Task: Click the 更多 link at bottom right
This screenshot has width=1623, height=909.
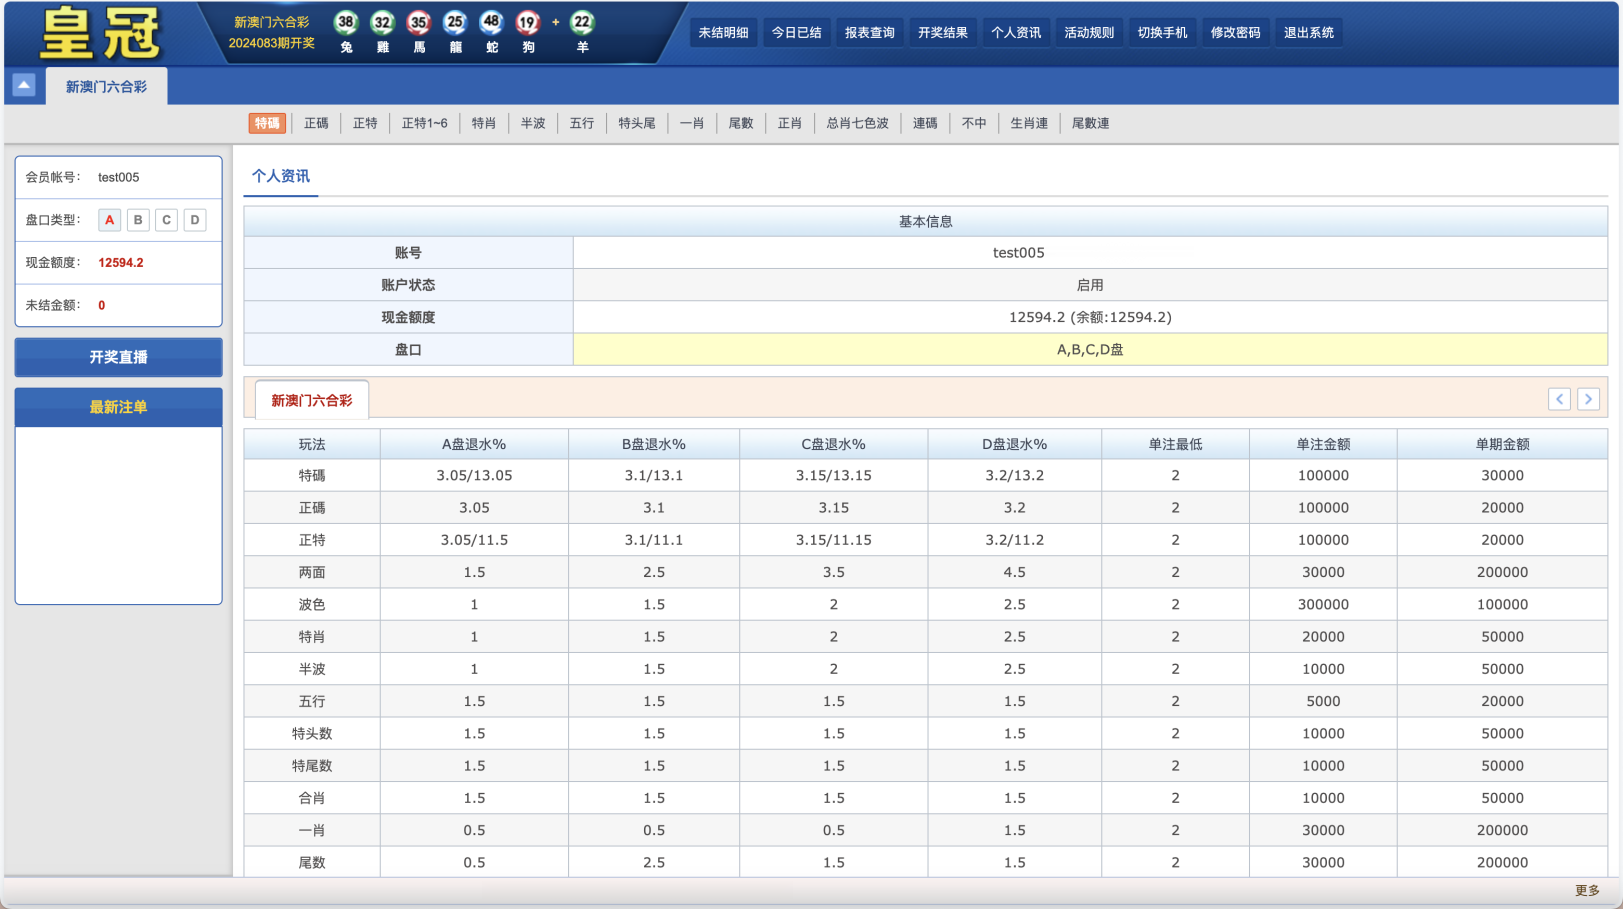Action: [x=1587, y=888]
